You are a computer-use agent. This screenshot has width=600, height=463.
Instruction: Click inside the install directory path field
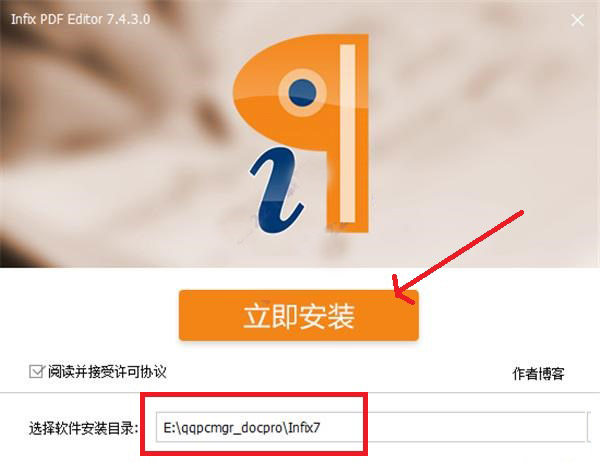pos(371,427)
